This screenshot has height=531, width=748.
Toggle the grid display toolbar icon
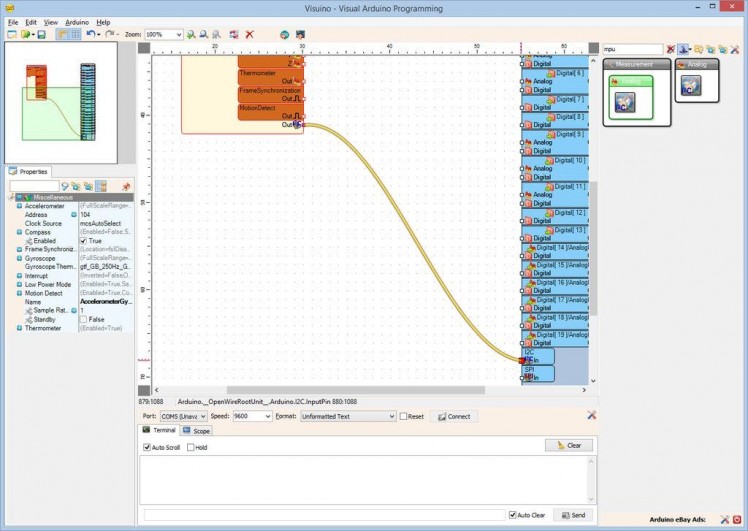pyautogui.click(x=75, y=34)
